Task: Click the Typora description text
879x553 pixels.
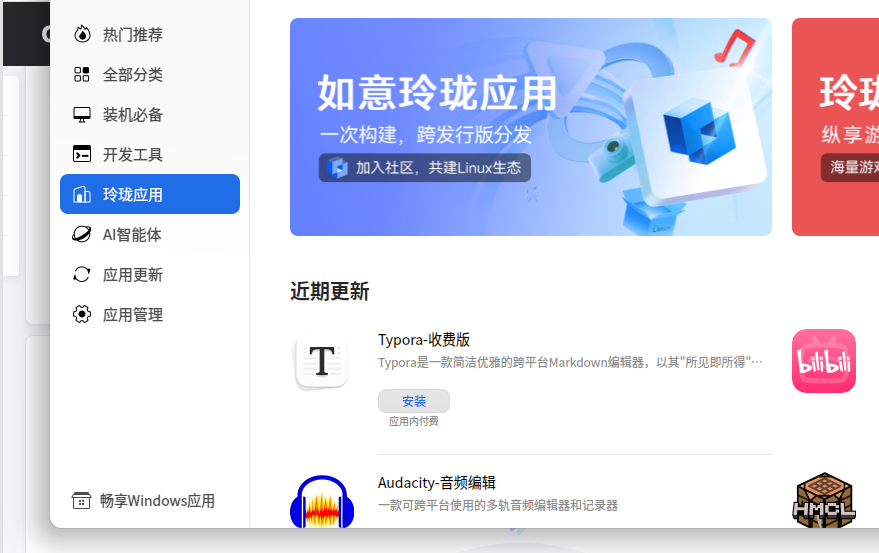Action: [570, 362]
